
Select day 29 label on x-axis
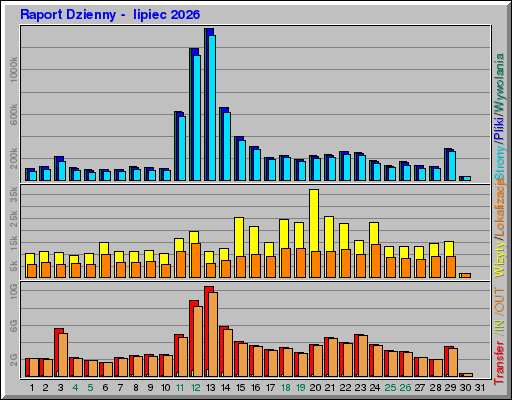(450, 388)
